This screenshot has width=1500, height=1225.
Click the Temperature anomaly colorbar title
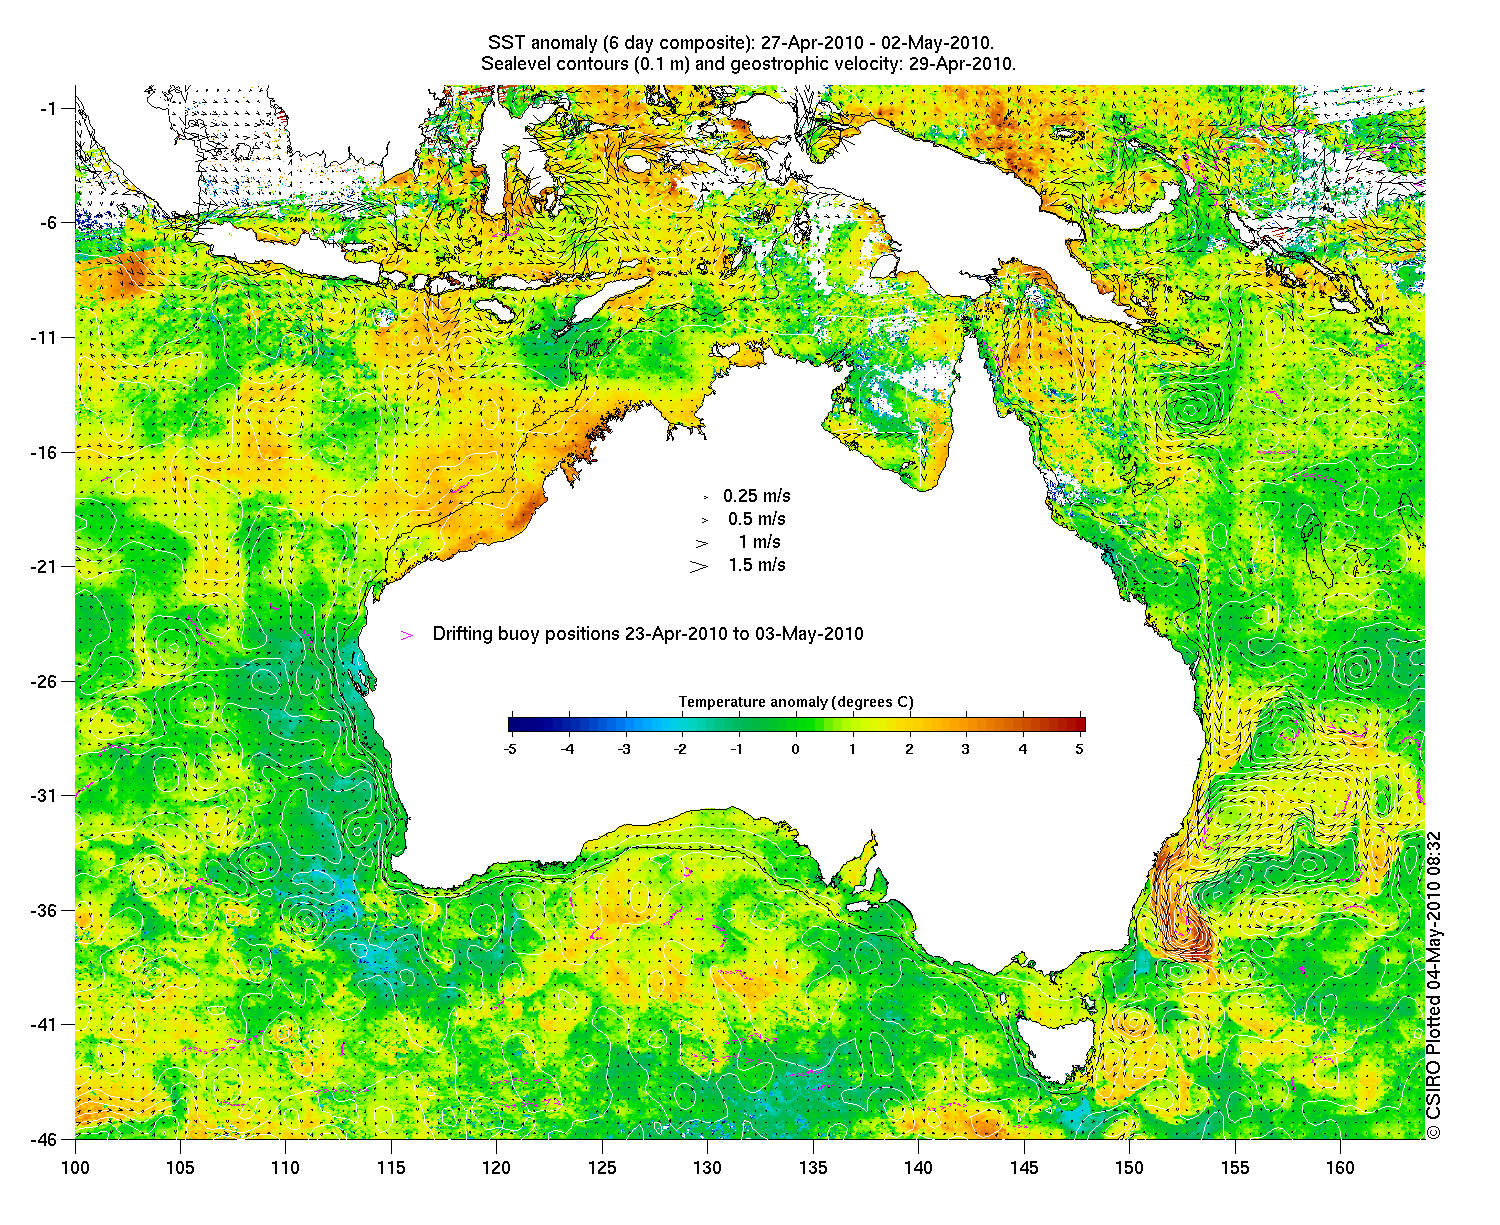click(x=796, y=702)
